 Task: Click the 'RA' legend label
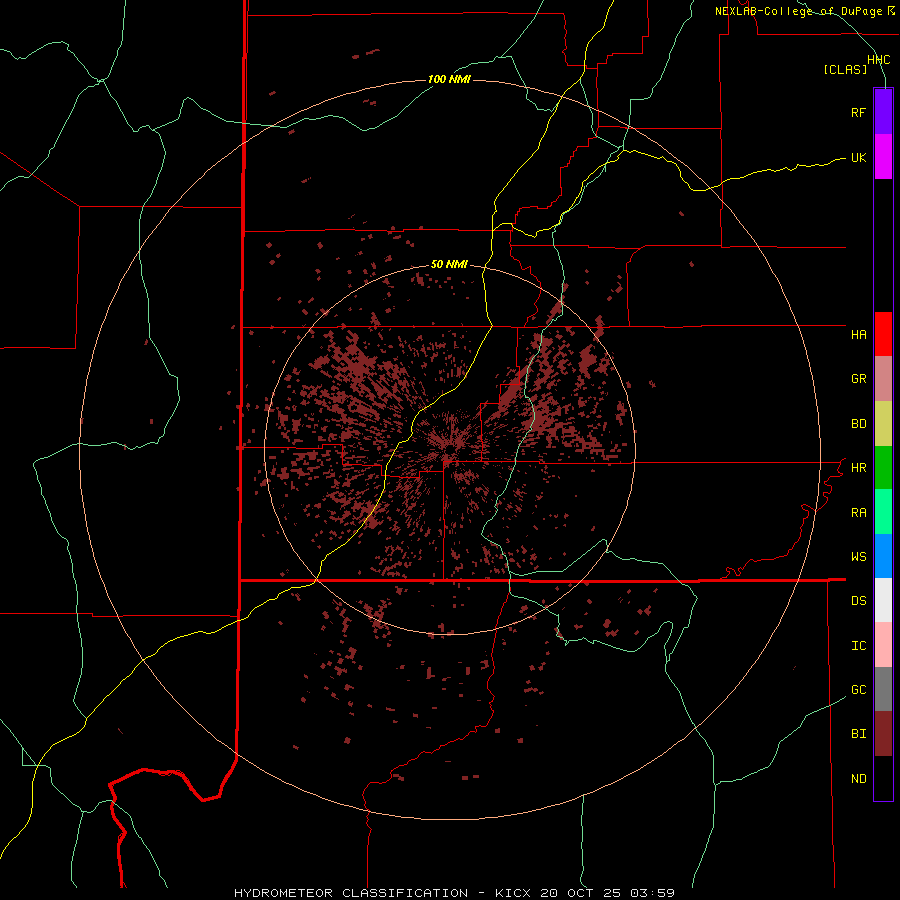pyautogui.click(x=858, y=513)
